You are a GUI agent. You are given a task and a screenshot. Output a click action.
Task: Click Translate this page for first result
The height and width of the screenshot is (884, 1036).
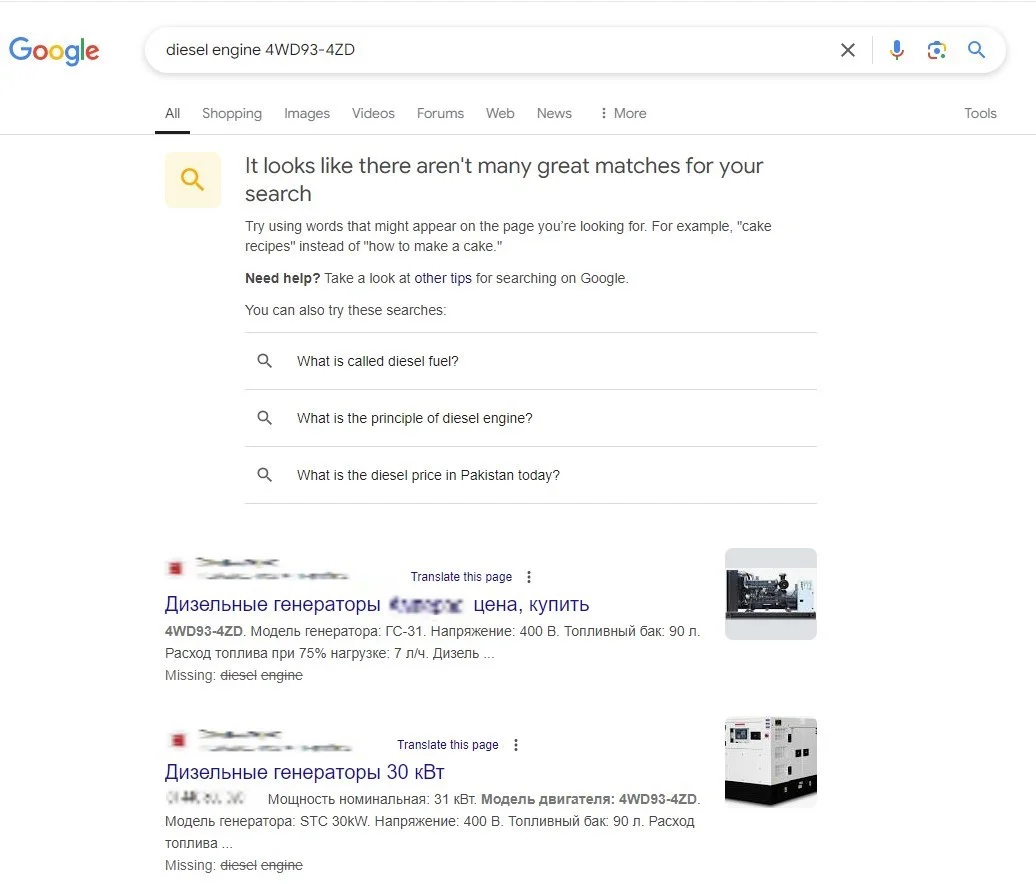pos(461,577)
